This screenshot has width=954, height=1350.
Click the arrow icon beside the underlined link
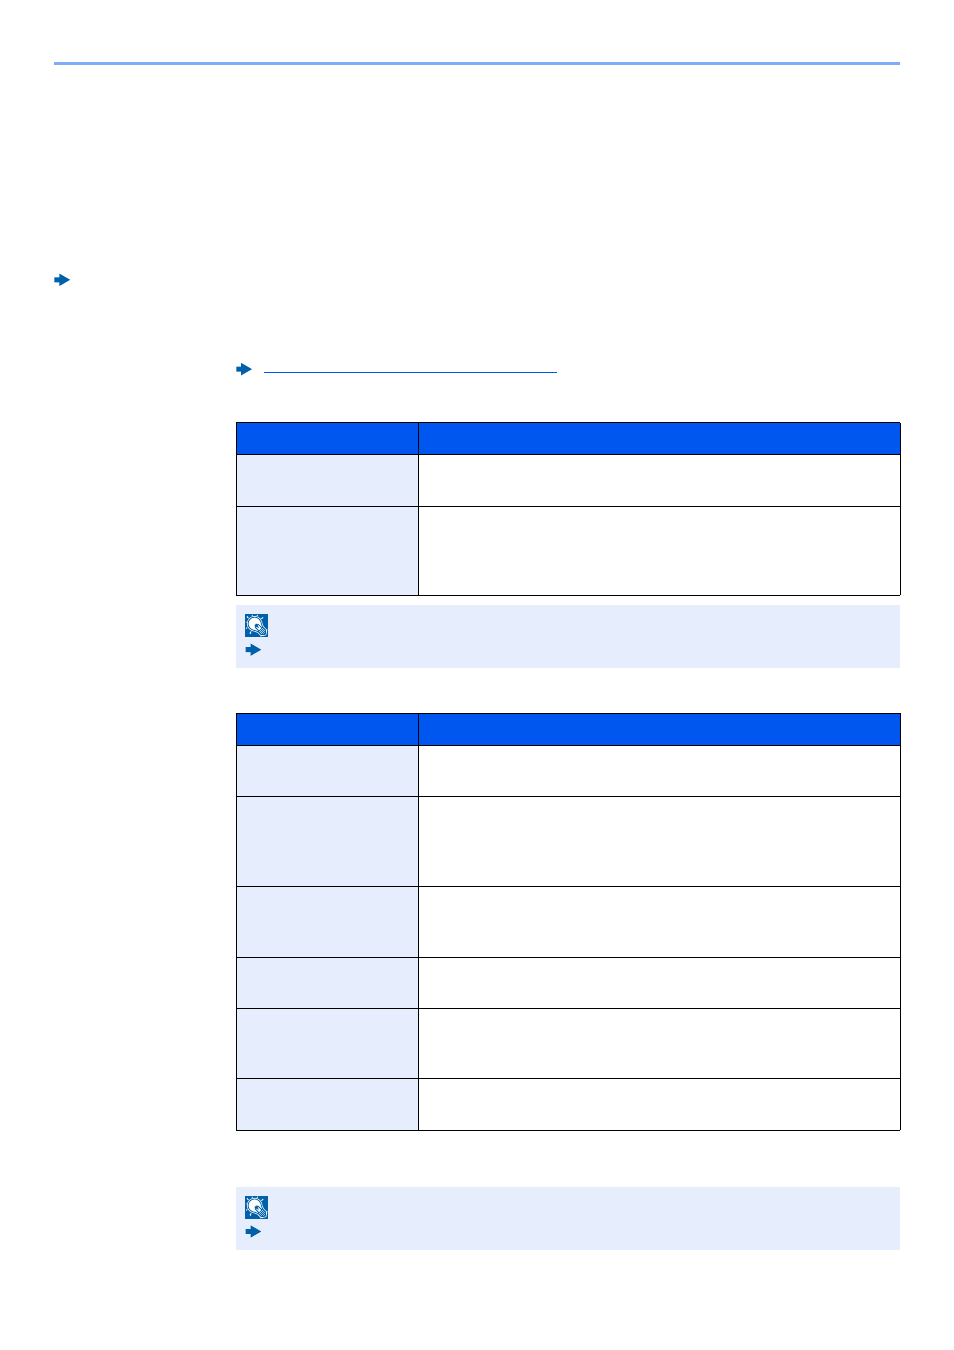click(244, 369)
